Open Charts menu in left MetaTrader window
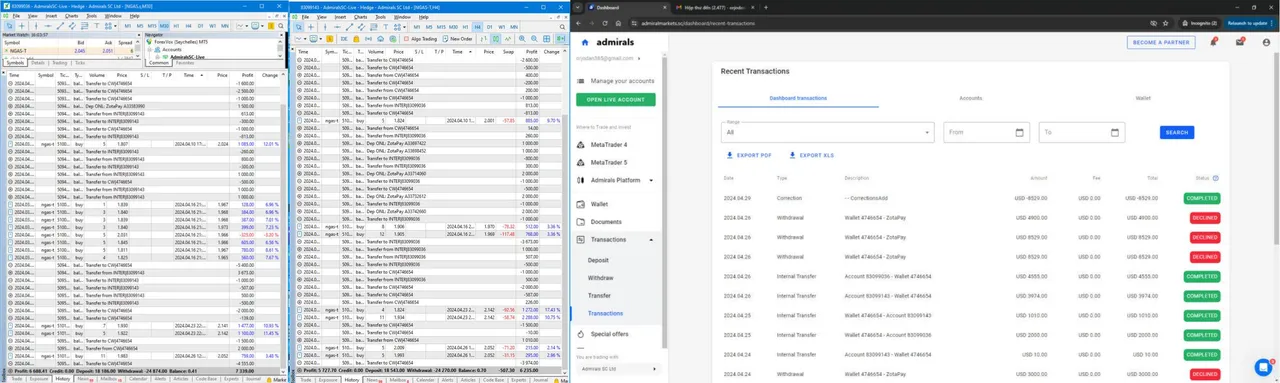The image size is (1280, 383). click(x=72, y=16)
